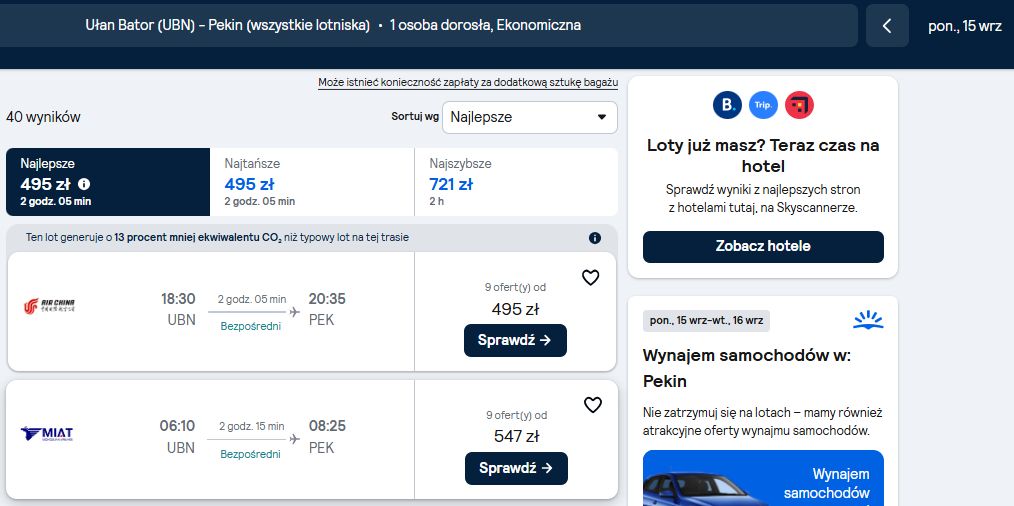Click Sprawdź for the Air China flight

pos(515,340)
